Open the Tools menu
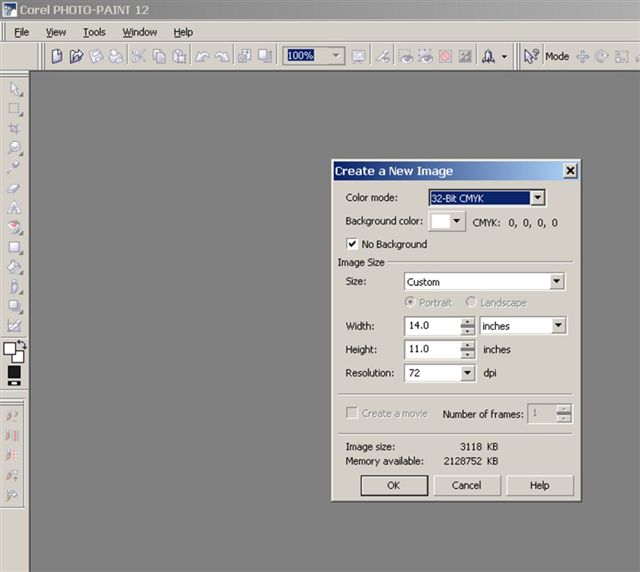640x572 pixels. click(94, 32)
